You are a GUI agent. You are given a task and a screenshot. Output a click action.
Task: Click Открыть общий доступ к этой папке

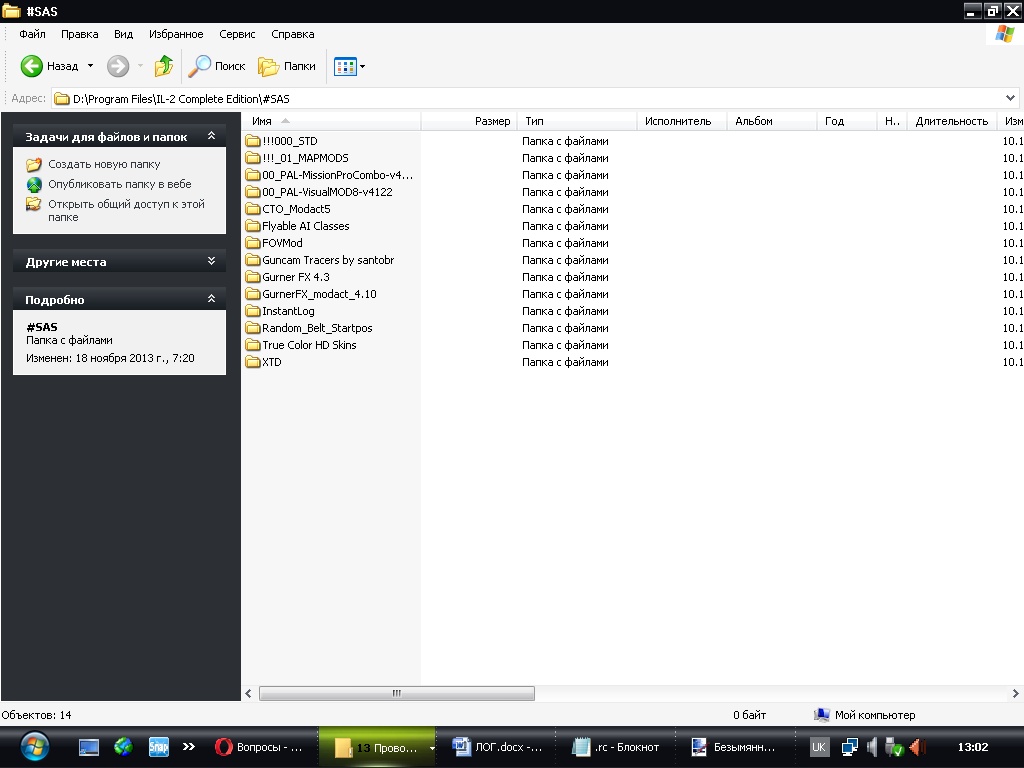pos(126,210)
